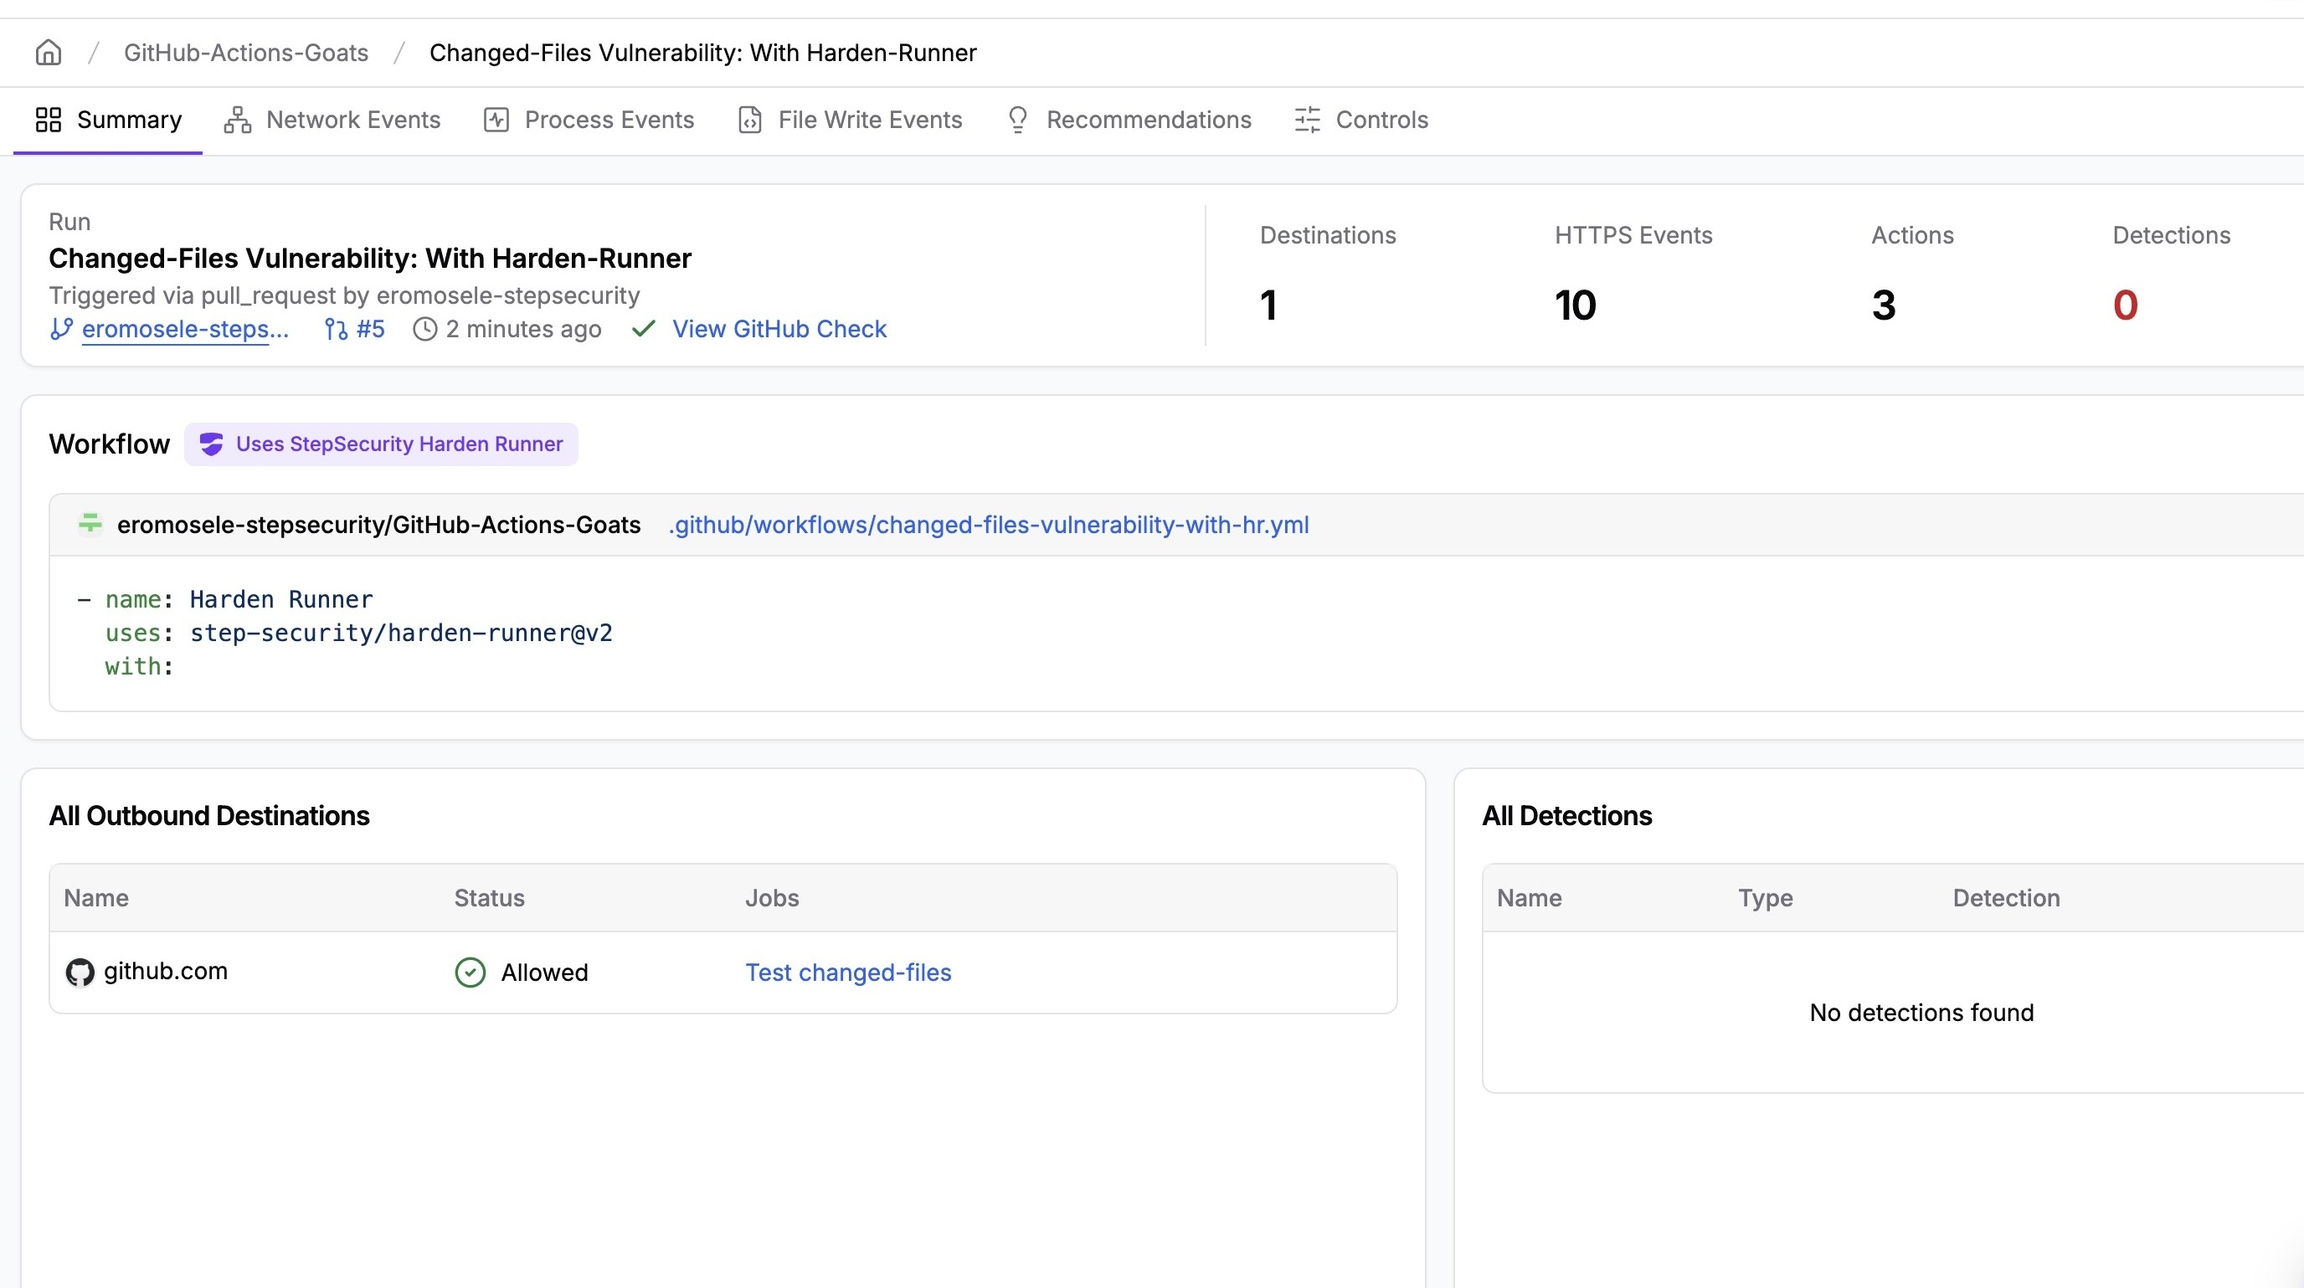Click the File Write Events file icon
Image resolution: width=2304 pixels, height=1288 pixels.
749,120
